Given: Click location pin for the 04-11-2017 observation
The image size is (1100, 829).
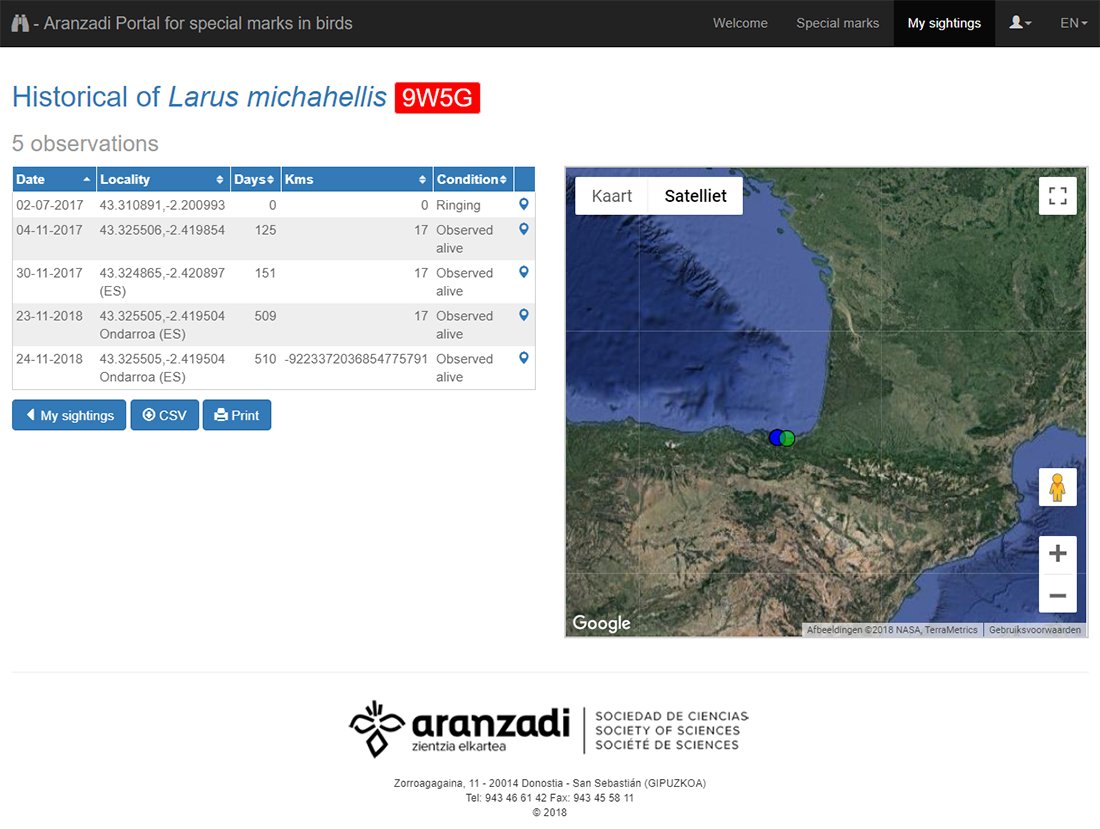Looking at the screenshot, I should pyautogui.click(x=523, y=229).
